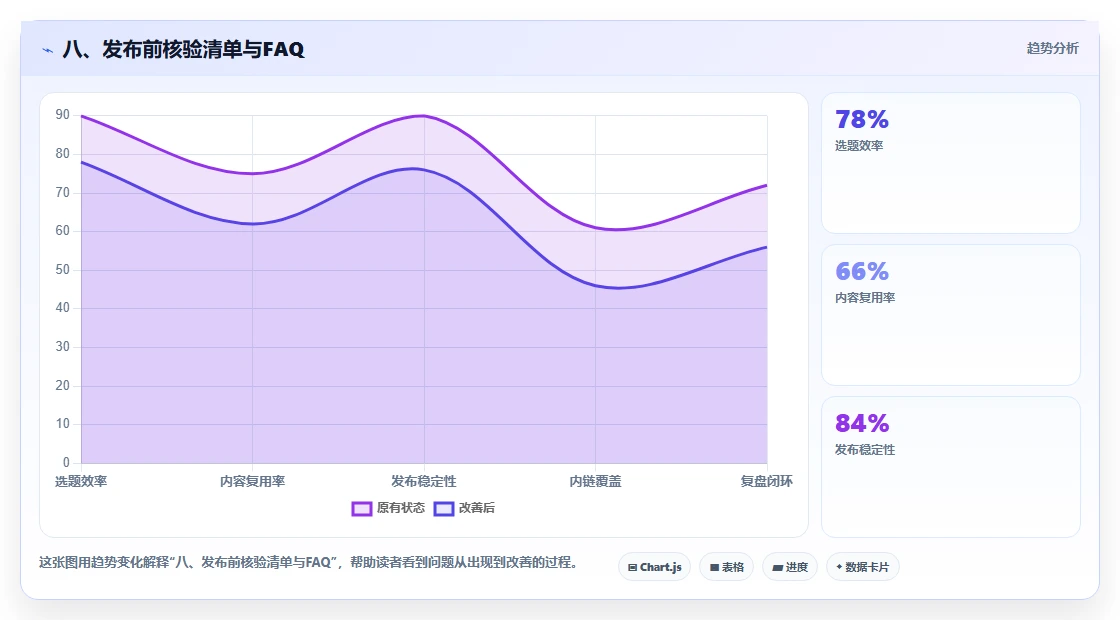Click the 进度 tag chip
Screen dimensions: 1120x620
pyautogui.click(x=790, y=567)
